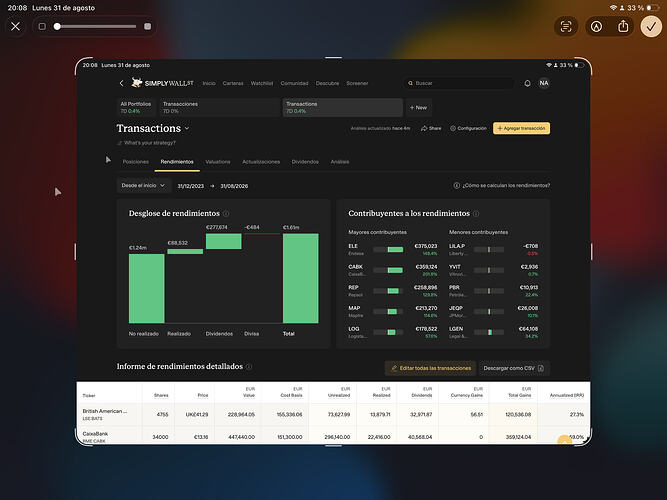Select the full page box right of the slider
667x500 pixels.
pyautogui.click(x=148, y=26)
